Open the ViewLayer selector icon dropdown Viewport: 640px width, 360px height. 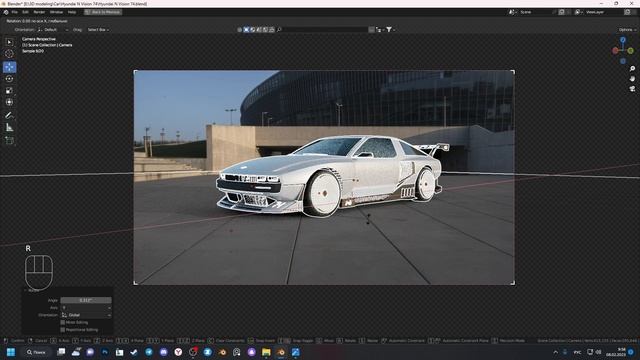click(x=578, y=12)
